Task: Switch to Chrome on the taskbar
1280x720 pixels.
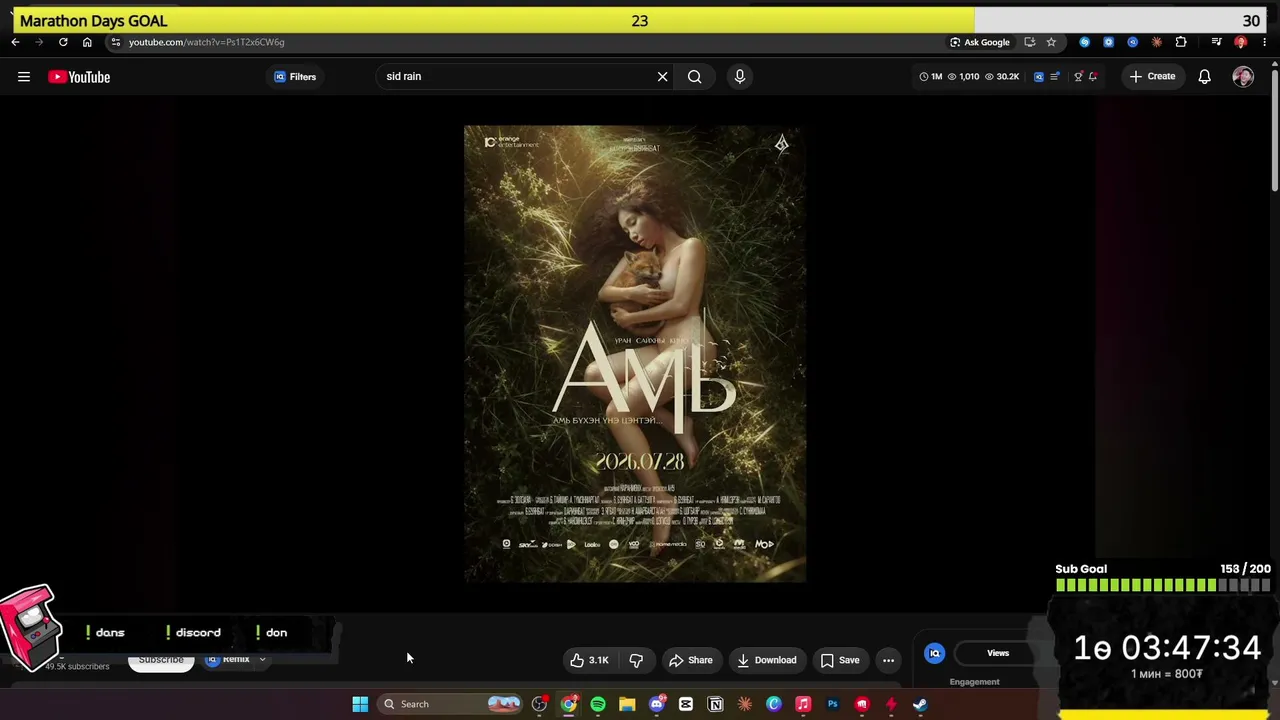Action: click(569, 704)
